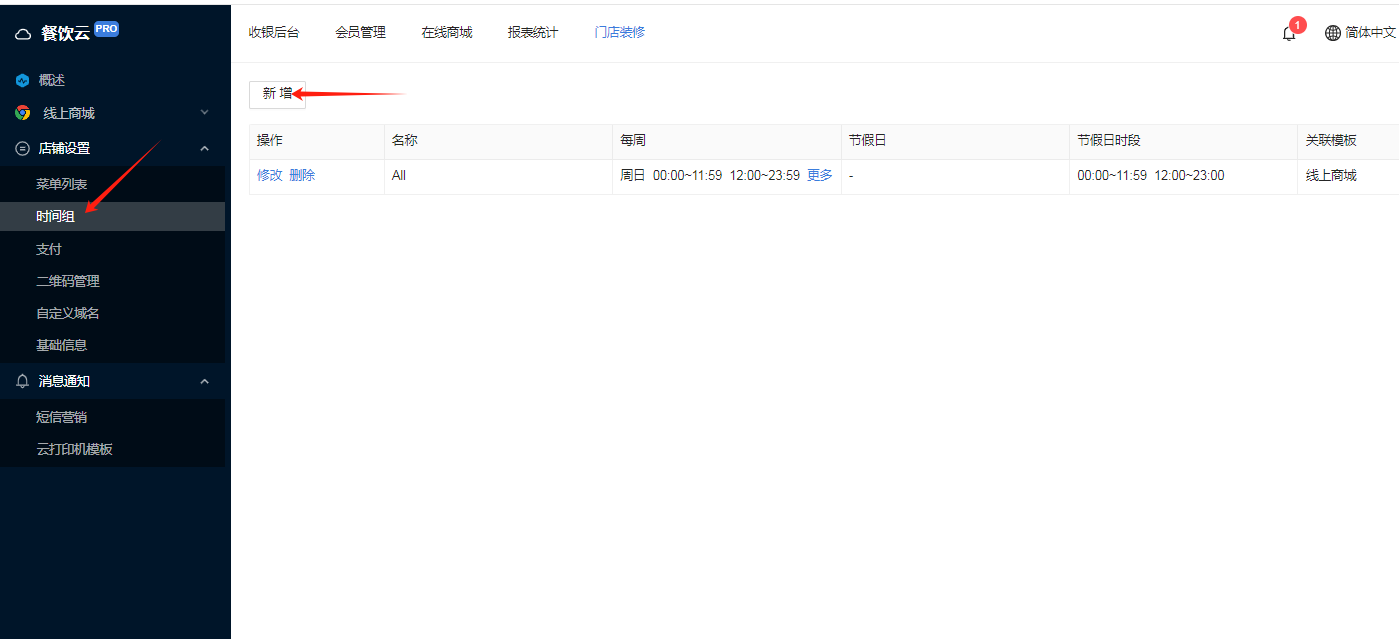Click the 00:00~11:59 12:00~23:00 holiday period cell
Image resolution: width=1399 pixels, height=639 pixels.
pos(1183,176)
